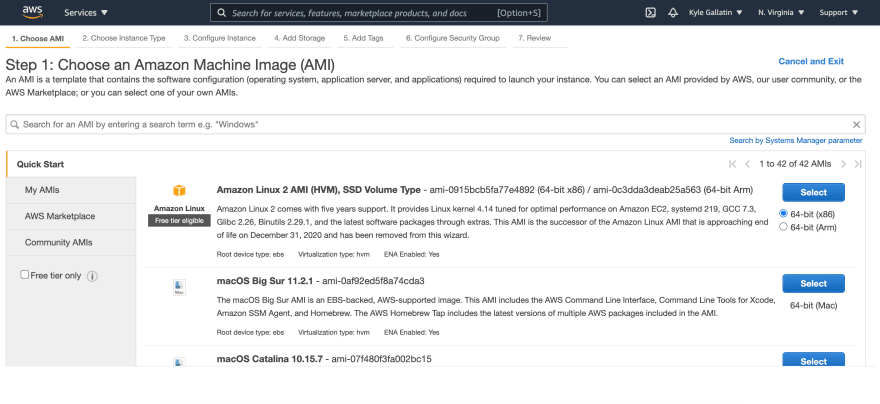Image resolution: width=880 pixels, height=404 pixels.
Task: Switch to 2. Choose Instance Type tab
Action: click(x=123, y=38)
